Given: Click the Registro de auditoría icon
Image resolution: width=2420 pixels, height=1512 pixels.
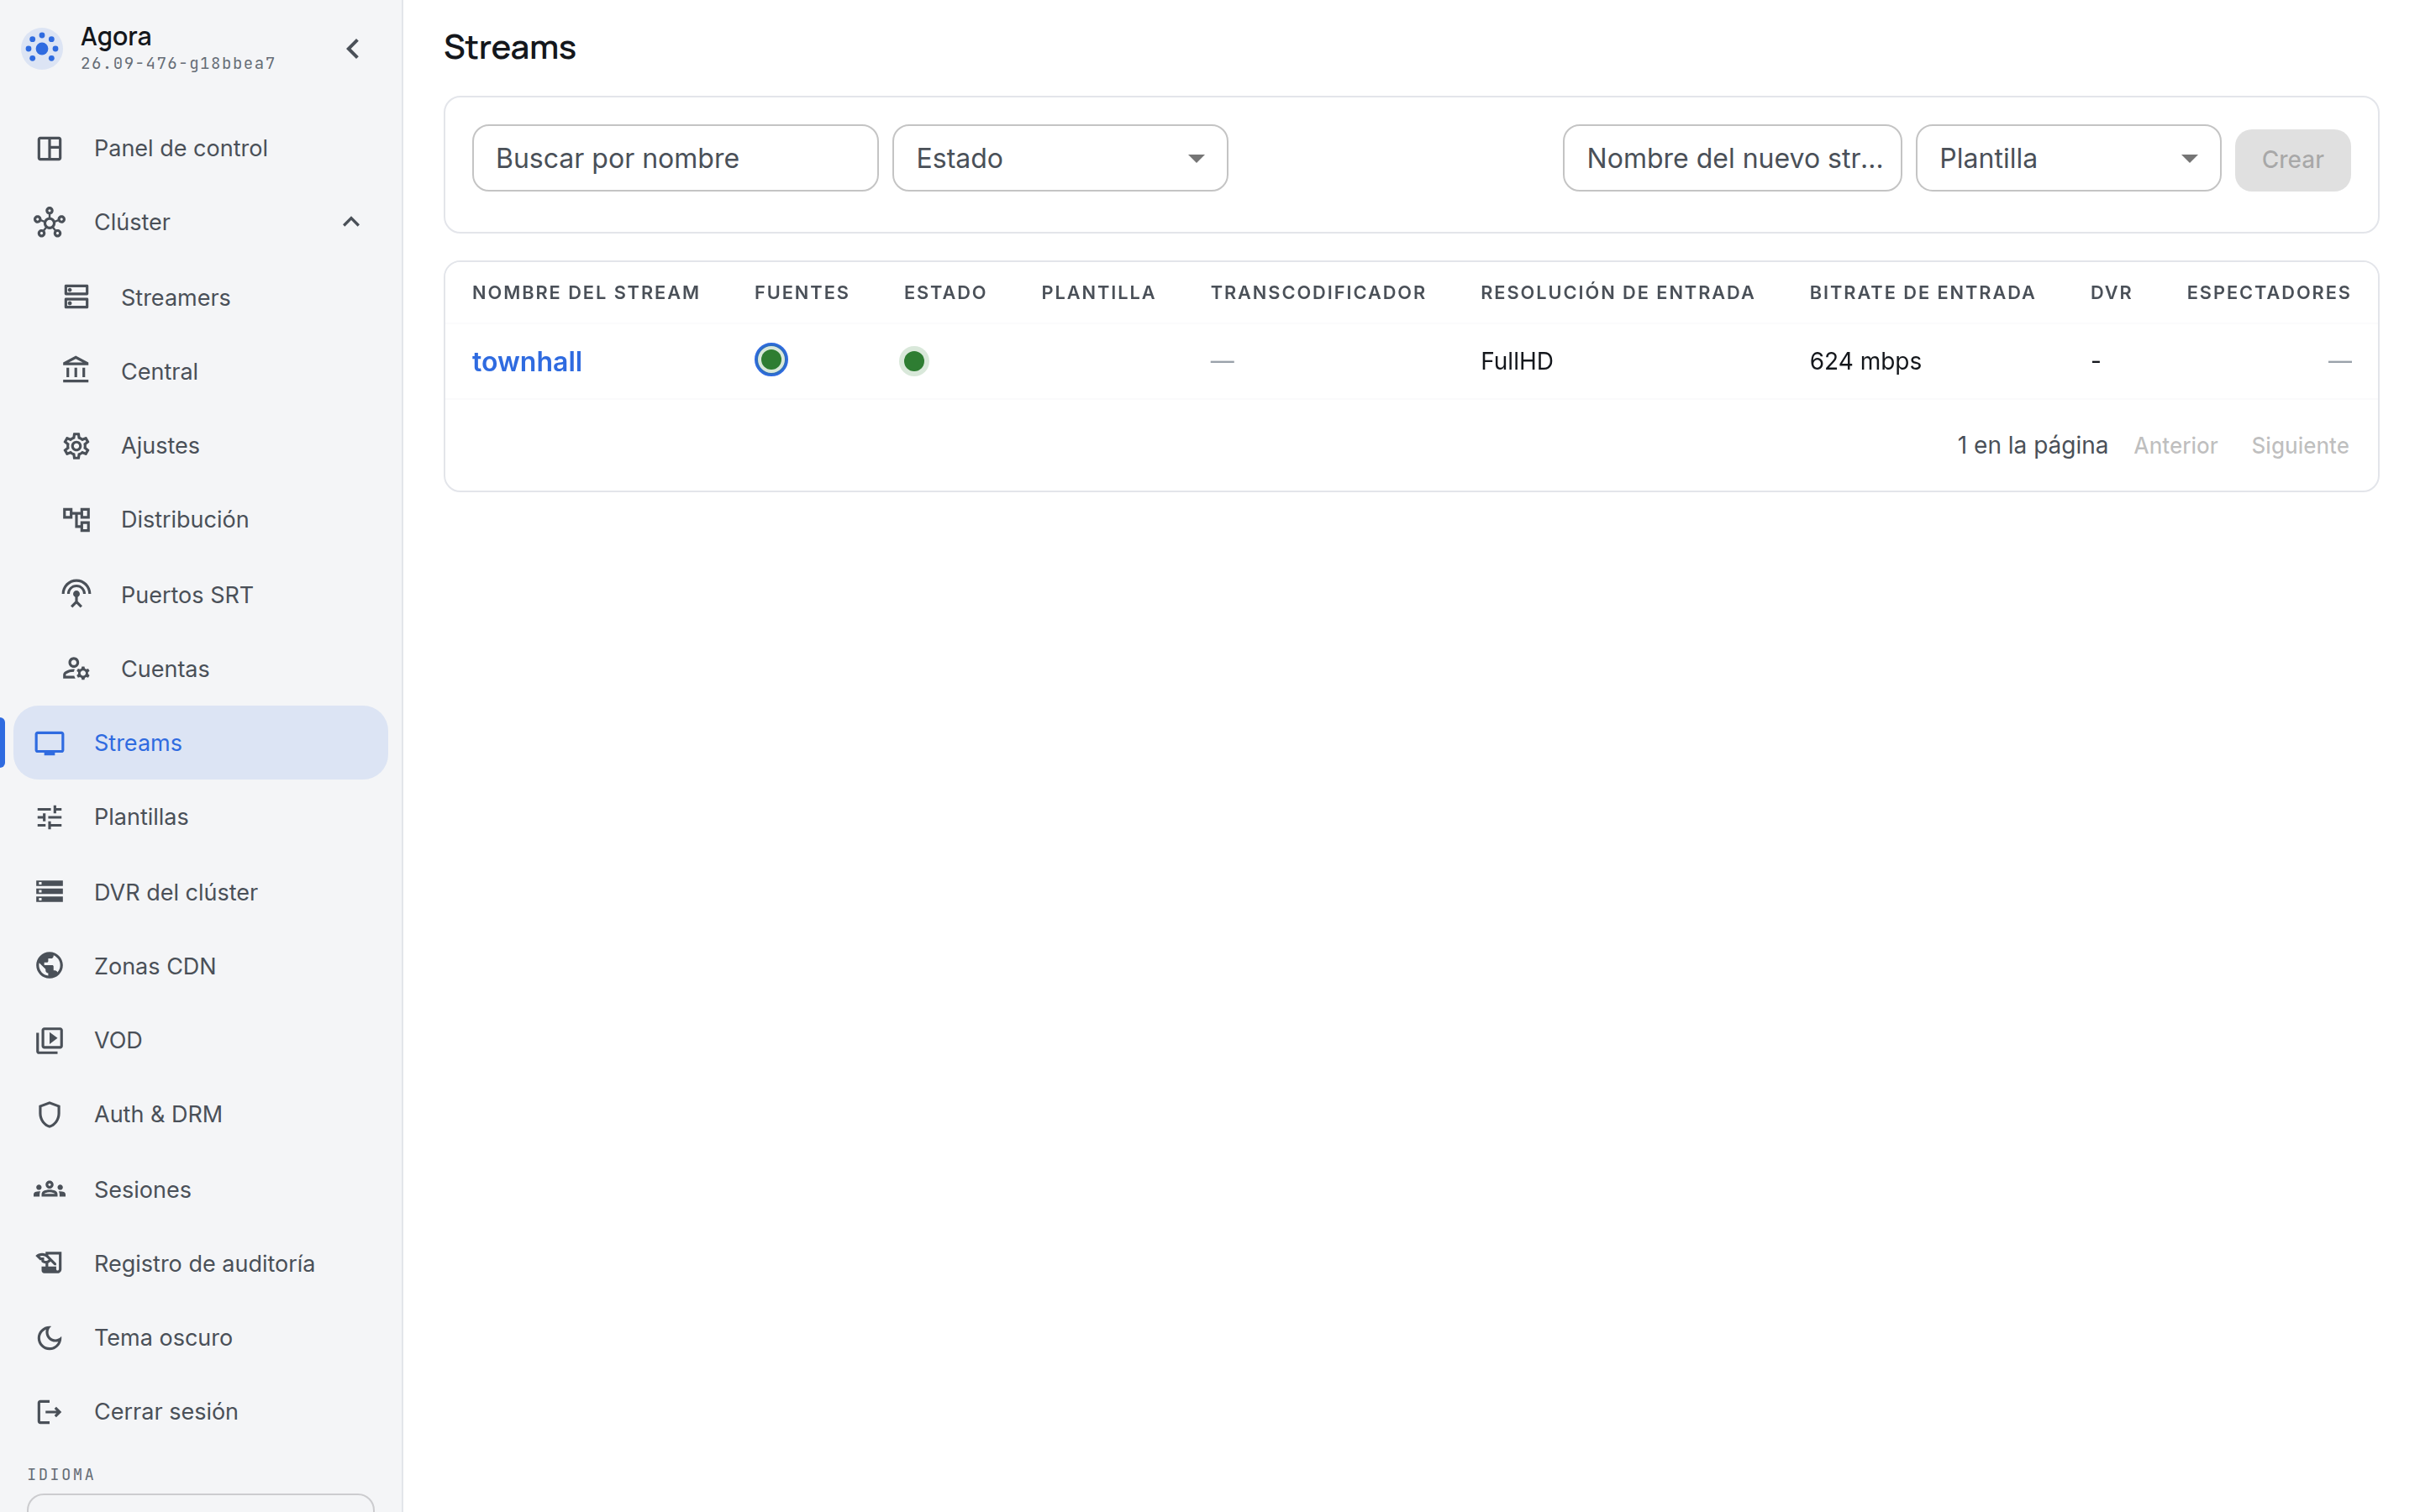Looking at the screenshot, I should pyautogui.click(x=49, y=1263).
